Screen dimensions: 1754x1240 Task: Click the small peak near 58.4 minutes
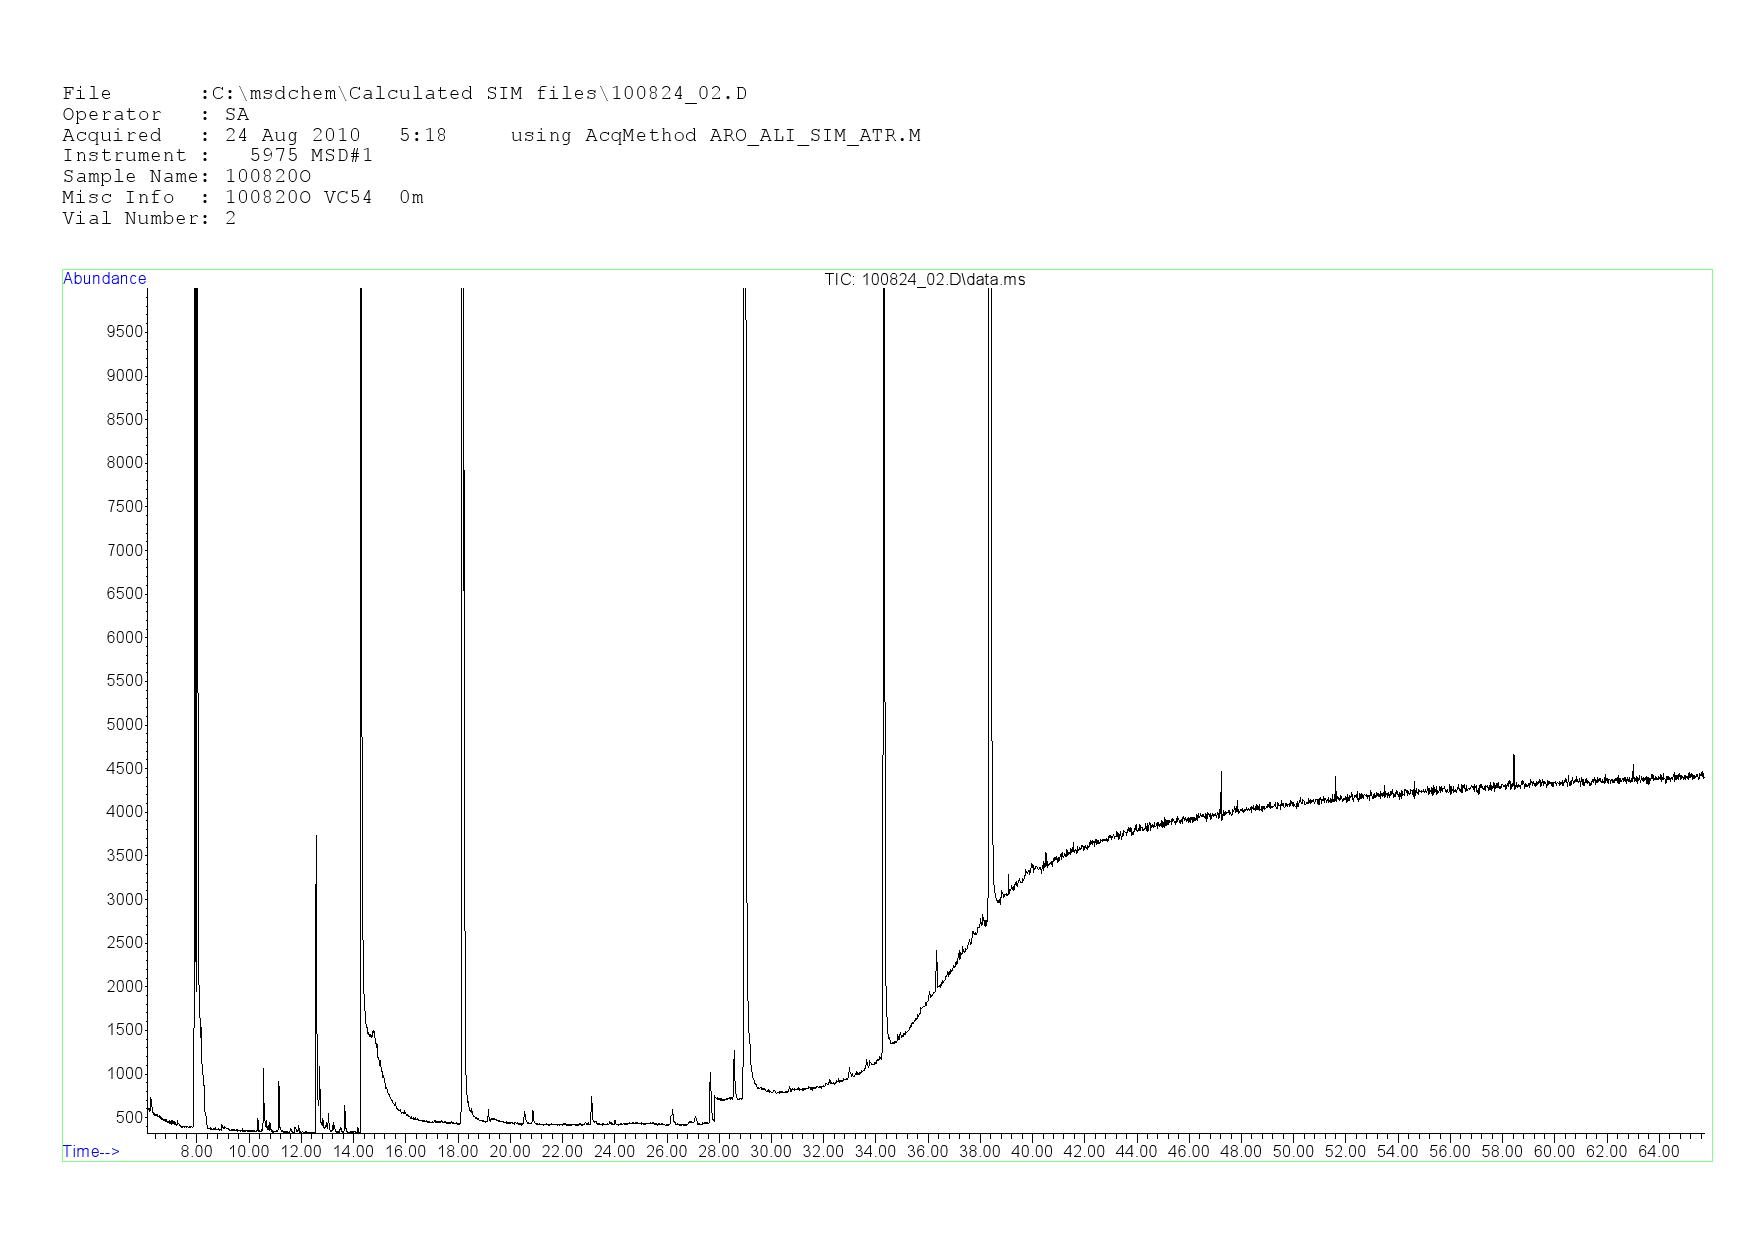[x=1513, y=757]
